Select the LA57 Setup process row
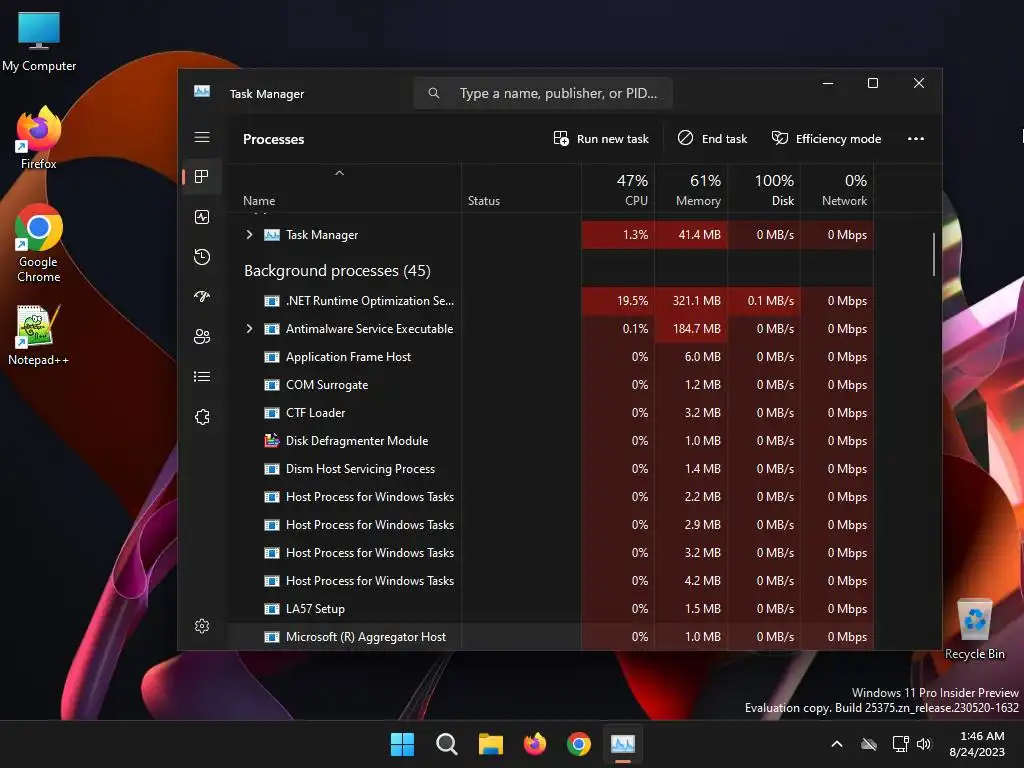 point(550,609)
